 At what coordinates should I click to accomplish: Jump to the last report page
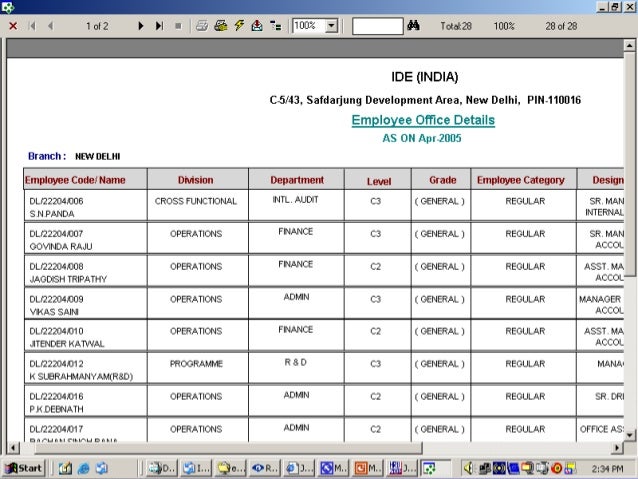160,26
